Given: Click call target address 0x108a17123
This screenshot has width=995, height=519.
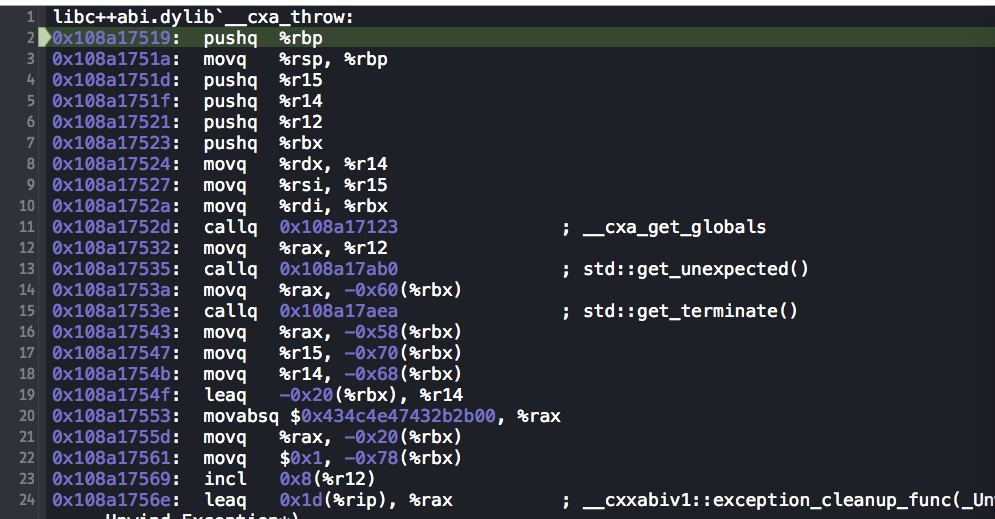Looking at the screenshot, I should coord(338,227).
